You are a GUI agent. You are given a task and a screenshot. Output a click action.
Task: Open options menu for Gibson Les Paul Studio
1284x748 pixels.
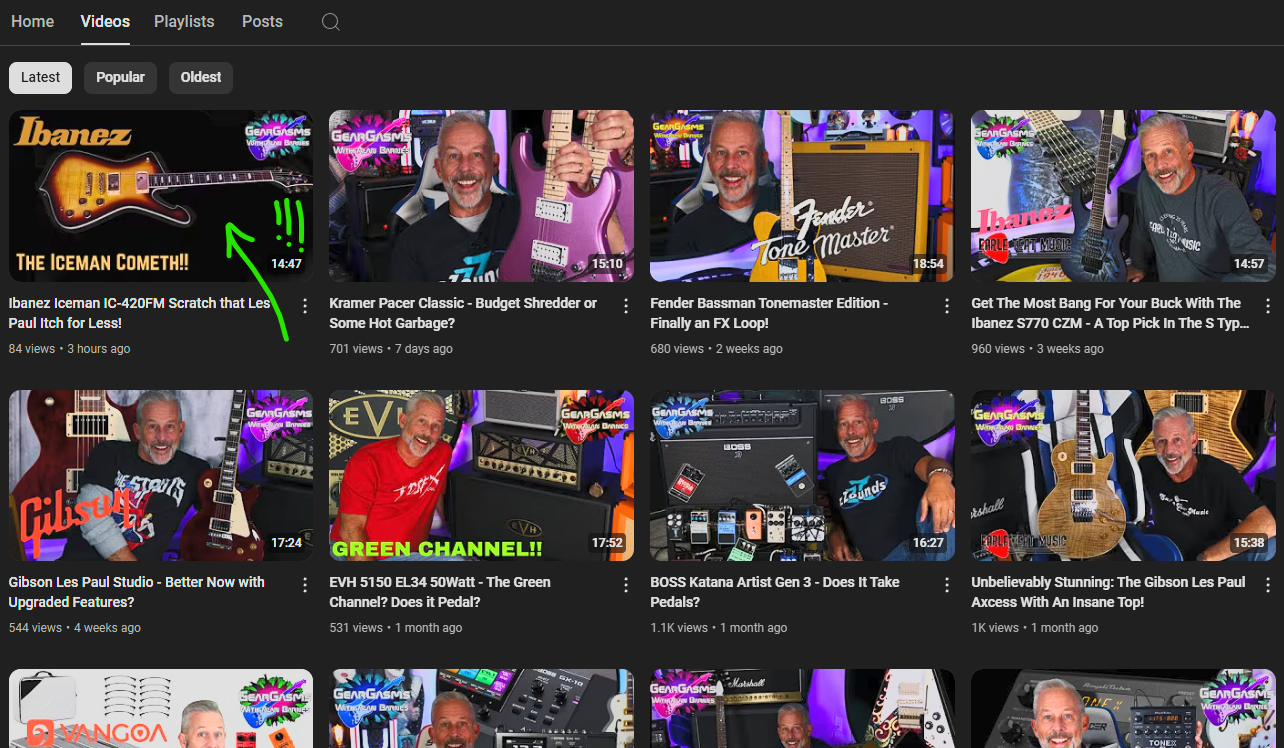[305, 584]
